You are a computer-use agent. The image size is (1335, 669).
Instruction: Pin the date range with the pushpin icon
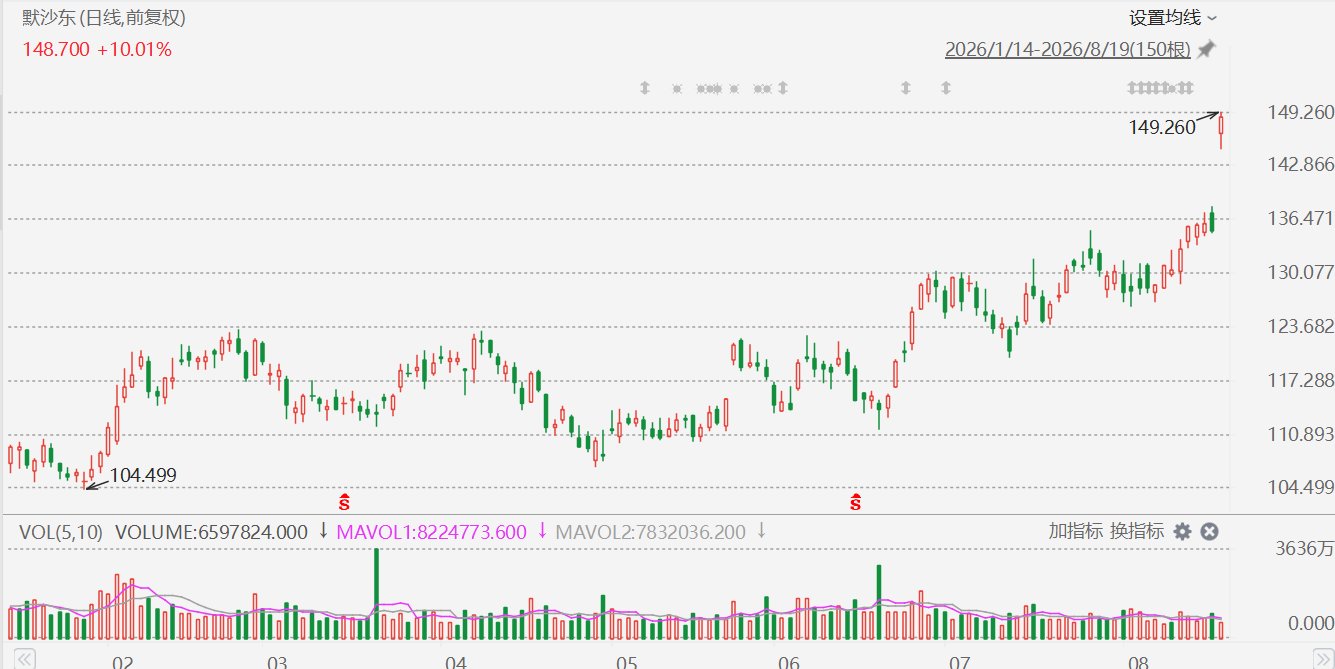tap(1207, 49)
